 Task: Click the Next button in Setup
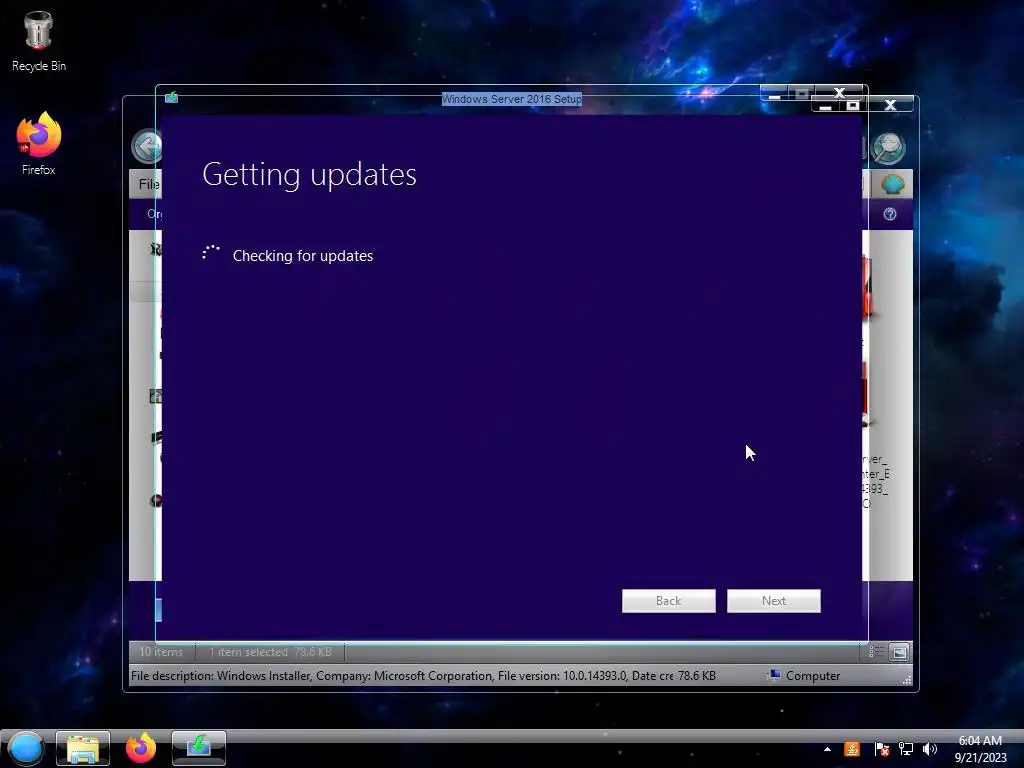tap(774, 601)
